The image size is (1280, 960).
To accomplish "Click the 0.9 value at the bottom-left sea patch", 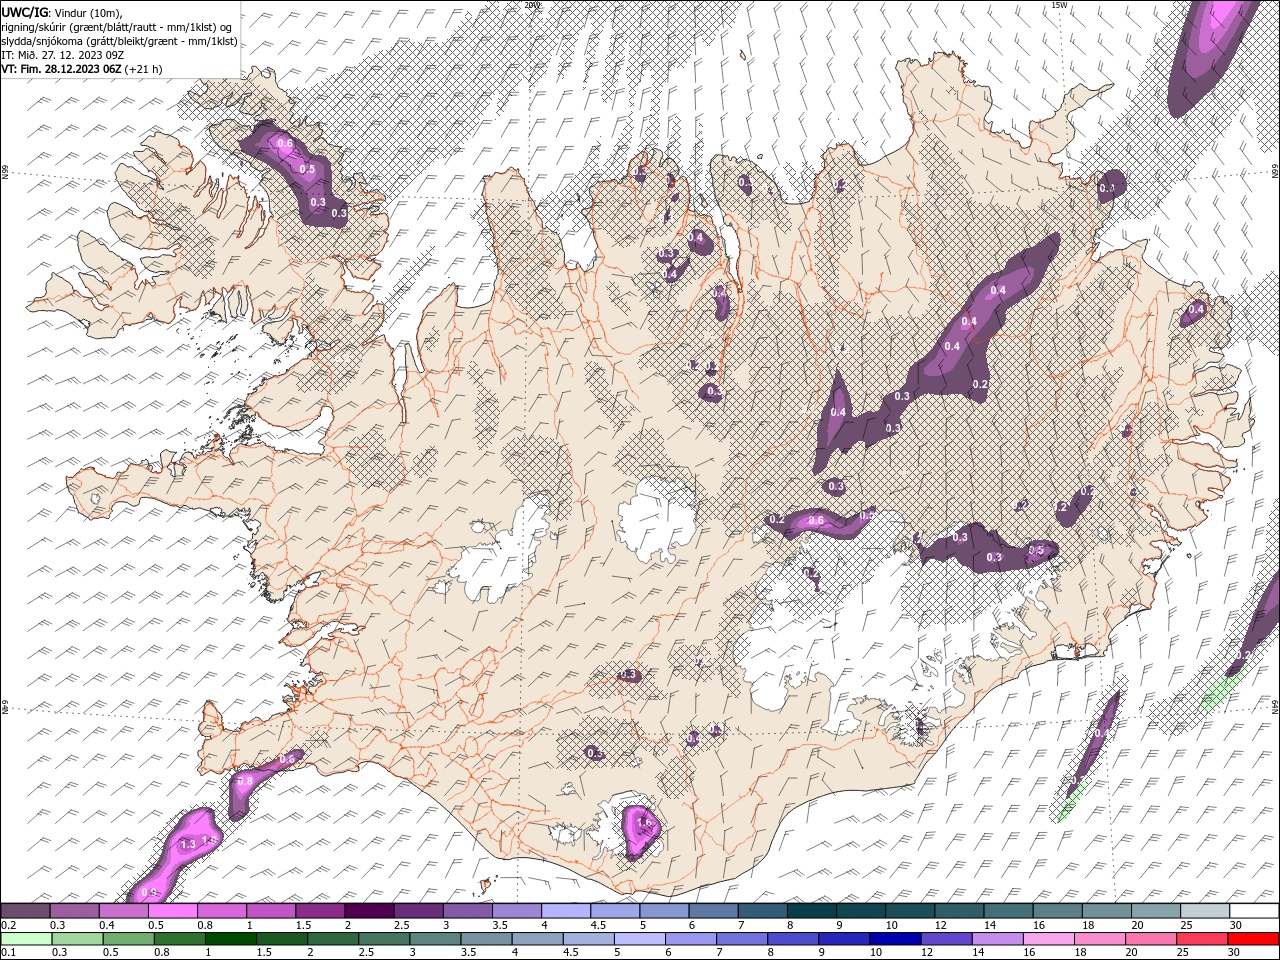I will (x=149, y=892).
